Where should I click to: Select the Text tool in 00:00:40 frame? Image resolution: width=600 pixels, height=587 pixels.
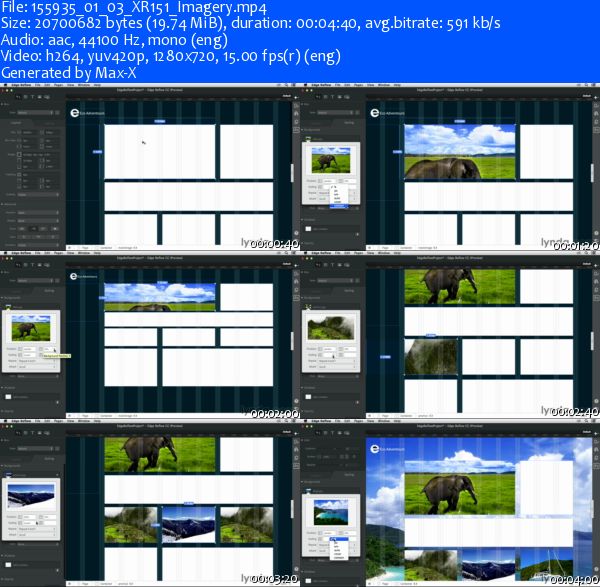coord(33,97)
